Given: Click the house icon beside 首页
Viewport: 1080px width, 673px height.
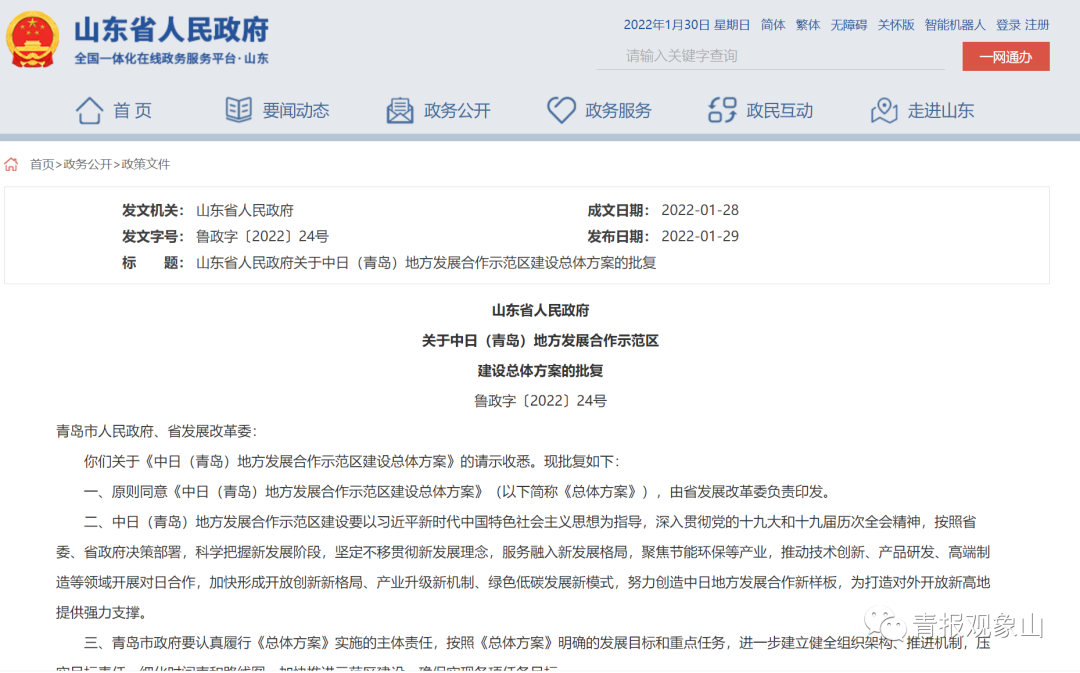Looking at the screenshot, I should pyautogui.click(x=90, y=110).
